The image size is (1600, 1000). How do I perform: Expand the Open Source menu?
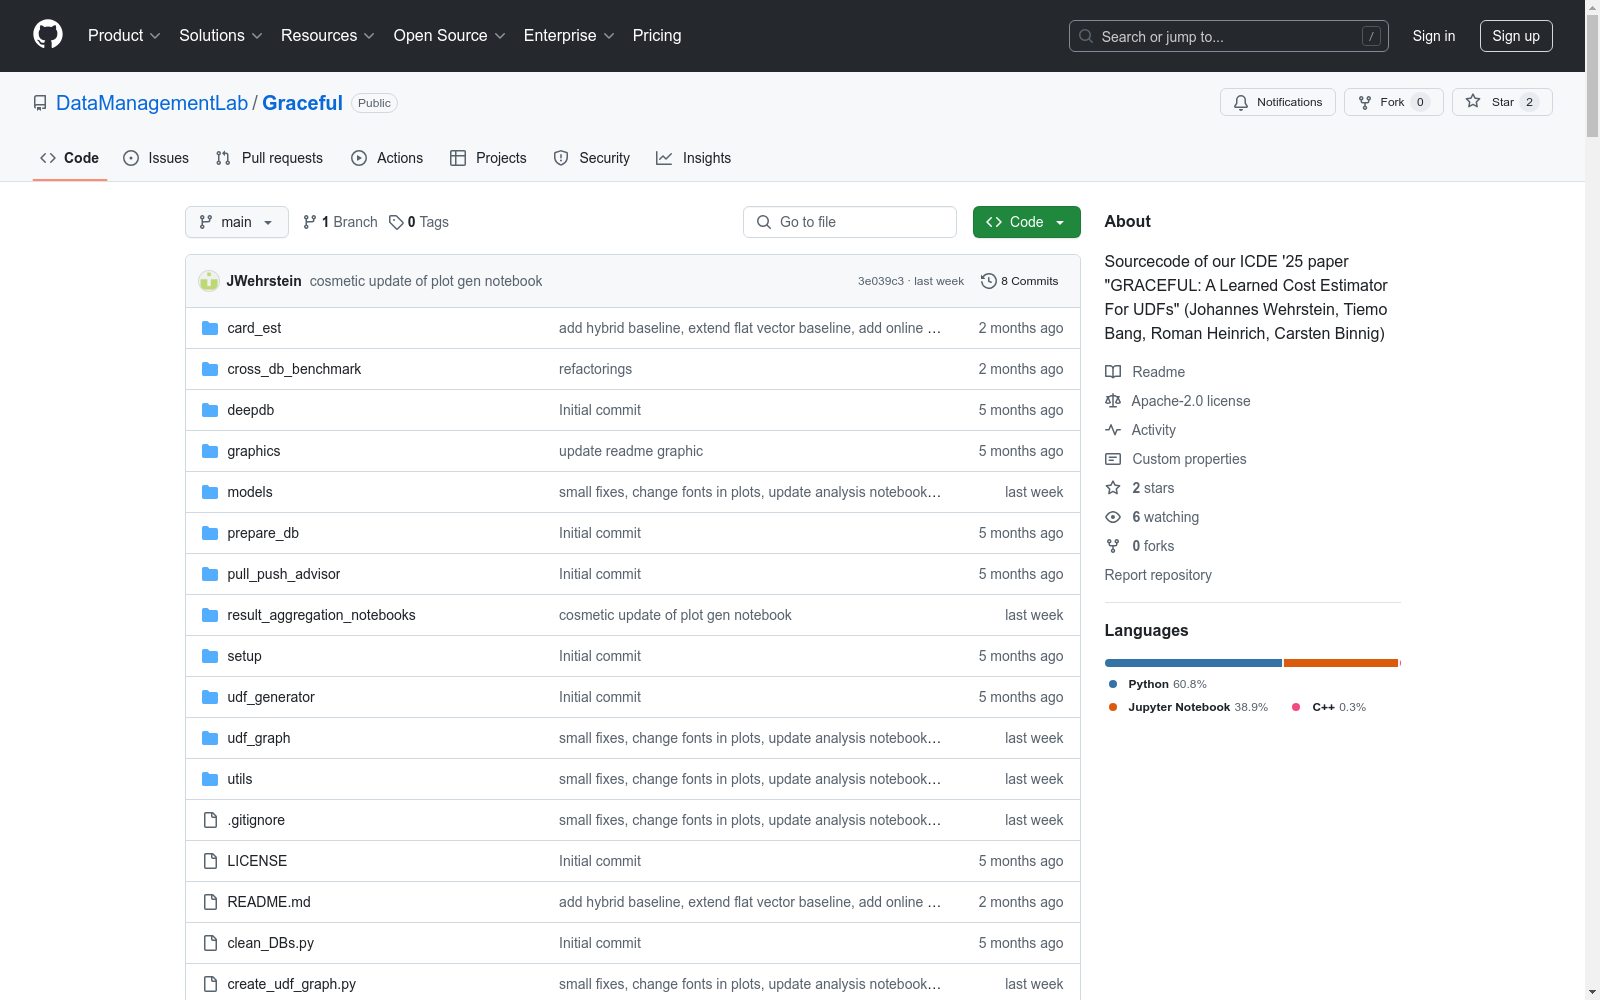pyautogui.click(x=450, y=35)
